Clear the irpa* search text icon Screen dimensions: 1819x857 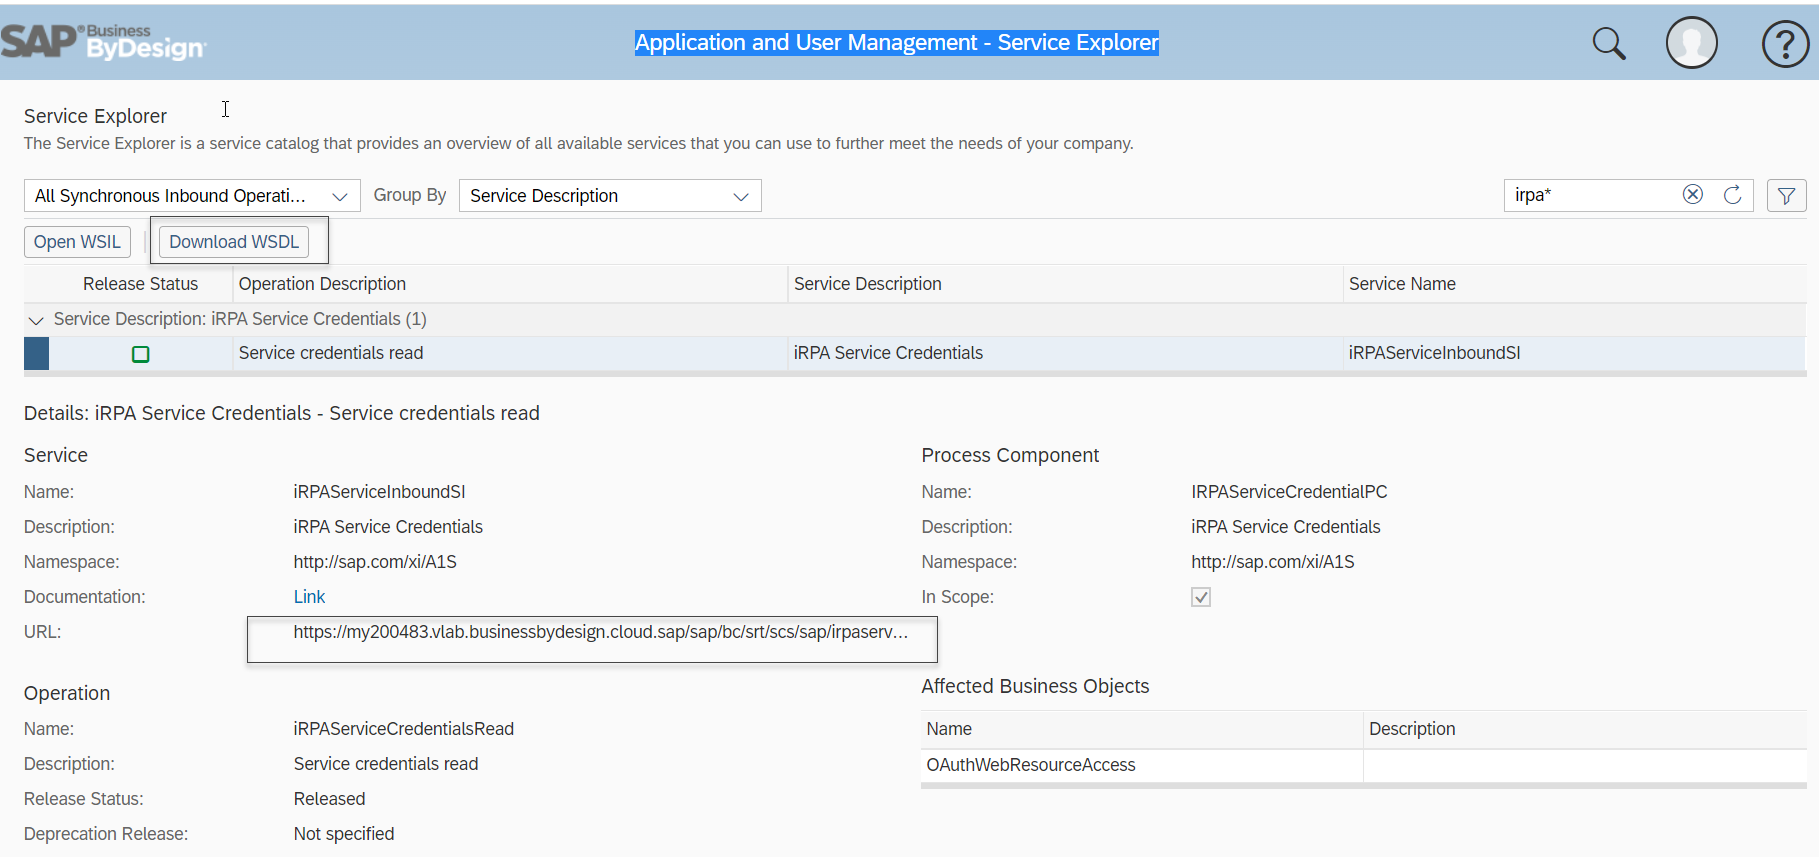pyautogui.click(x=1692, y=195)
